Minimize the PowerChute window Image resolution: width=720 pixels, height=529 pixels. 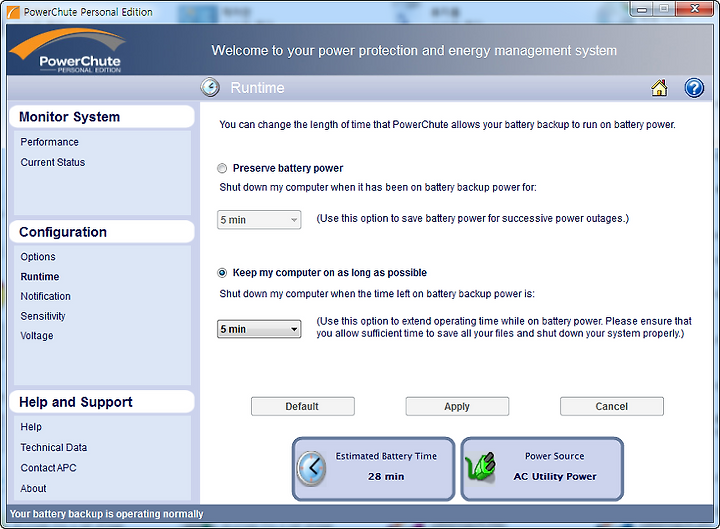(x=642, y=9)
